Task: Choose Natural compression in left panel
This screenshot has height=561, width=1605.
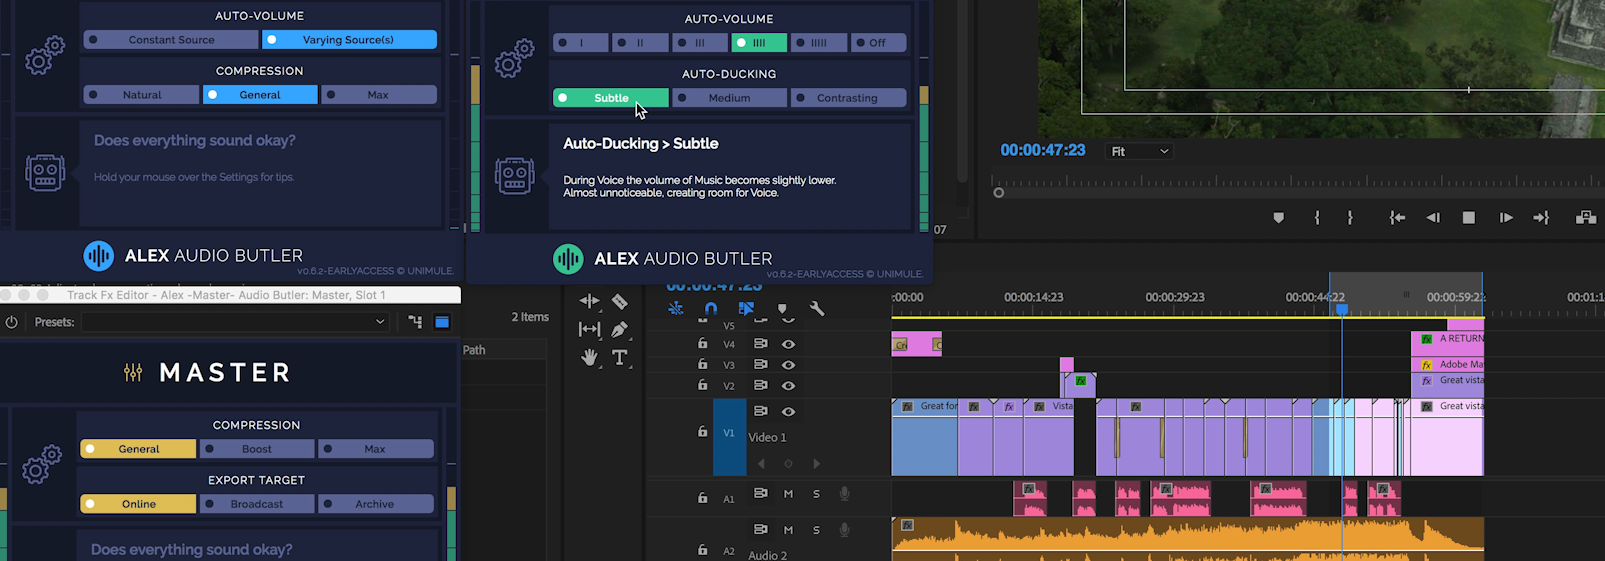Action: coord(141,95)
